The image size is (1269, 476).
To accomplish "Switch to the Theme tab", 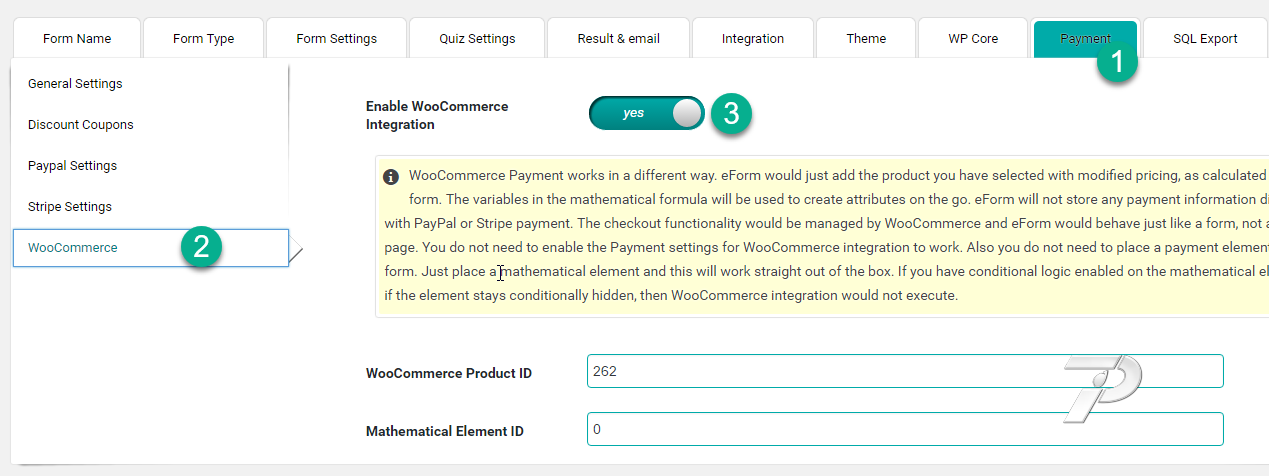I will tap(866, 39).
